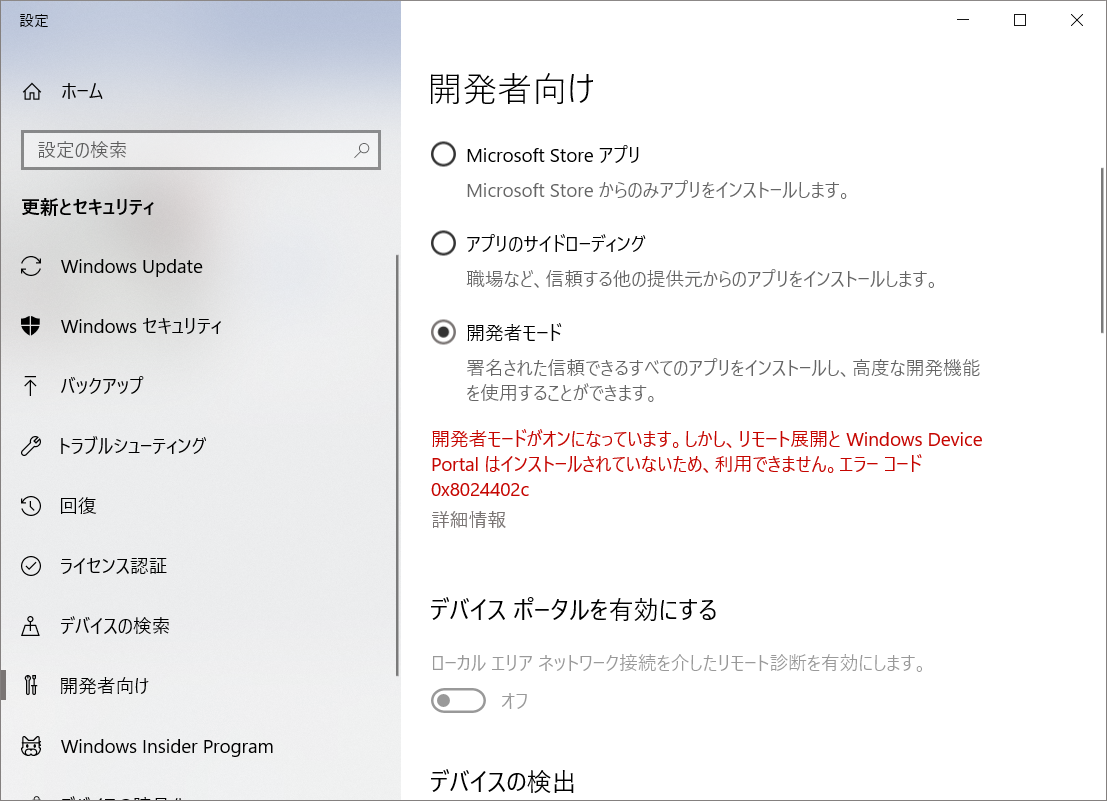Click the デバイス ポータルを有効にする heading
Viewport: 1107px width, 801px height.
point(573,610)
